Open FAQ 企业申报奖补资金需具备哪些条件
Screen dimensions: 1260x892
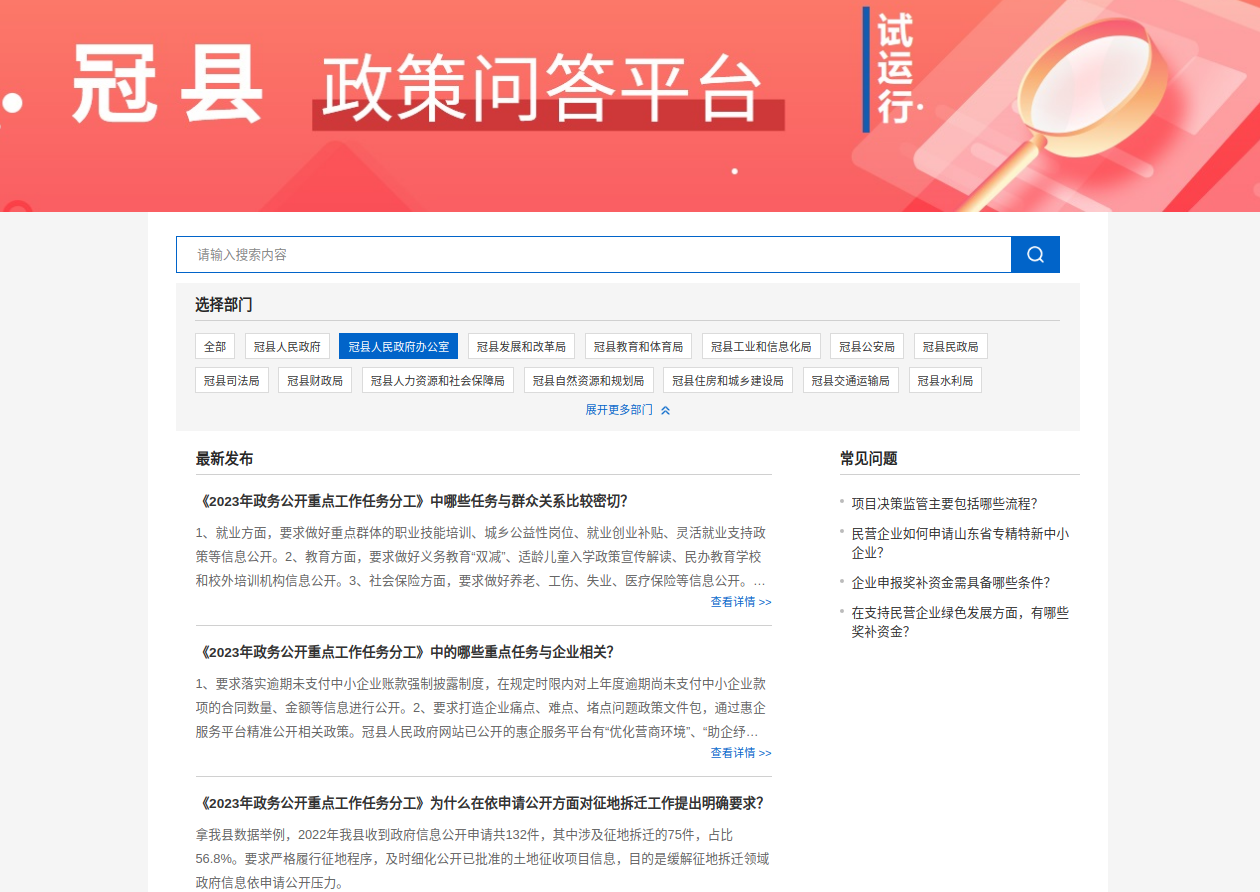pos(951,582)
